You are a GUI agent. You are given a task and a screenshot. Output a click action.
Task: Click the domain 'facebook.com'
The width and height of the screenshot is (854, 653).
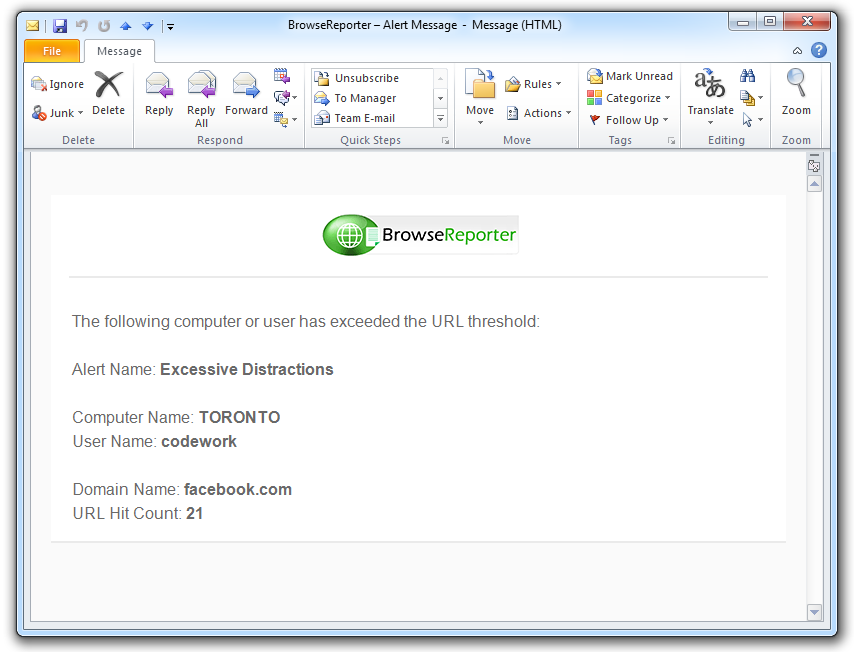coord(238,489)
